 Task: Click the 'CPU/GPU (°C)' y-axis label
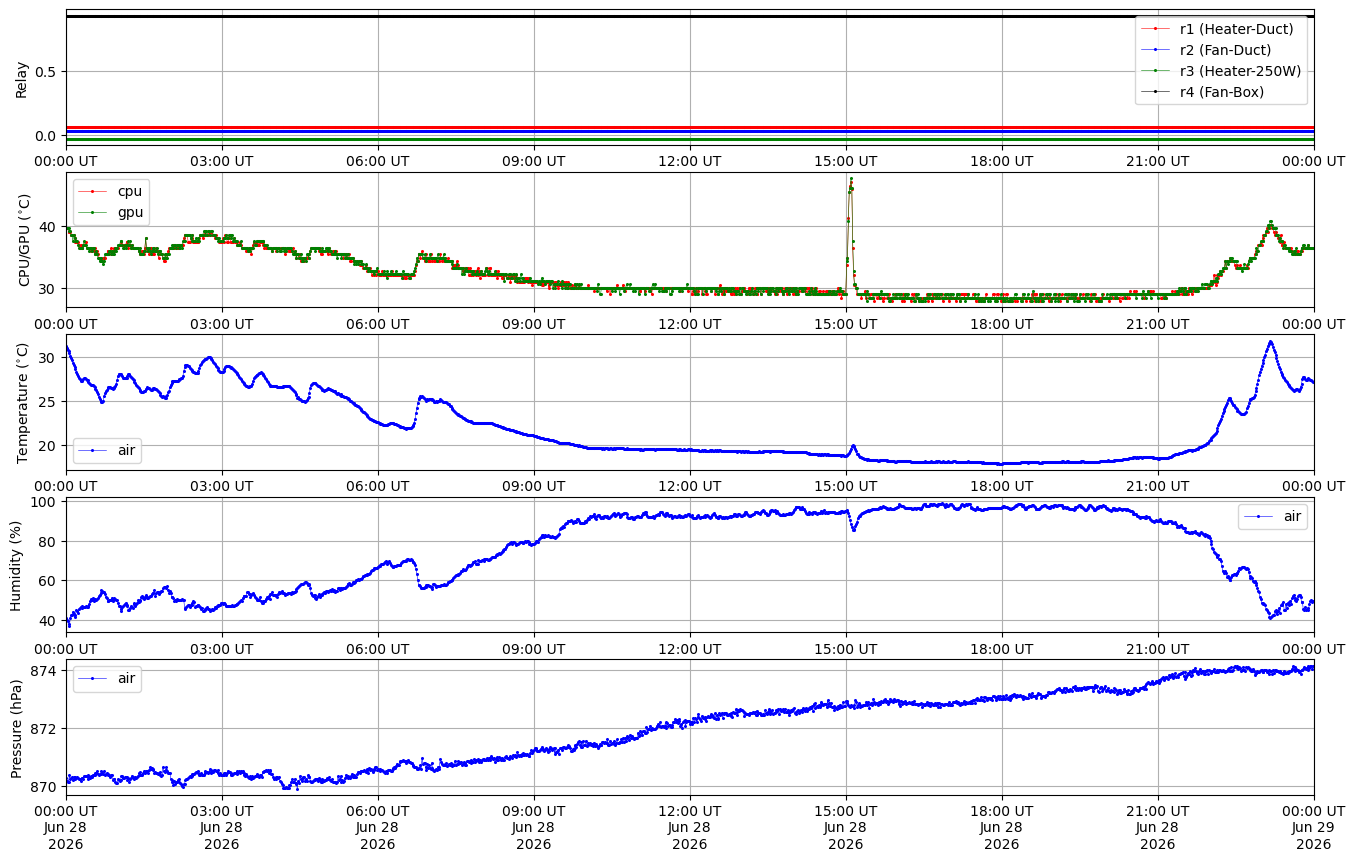tap(25, 240)
